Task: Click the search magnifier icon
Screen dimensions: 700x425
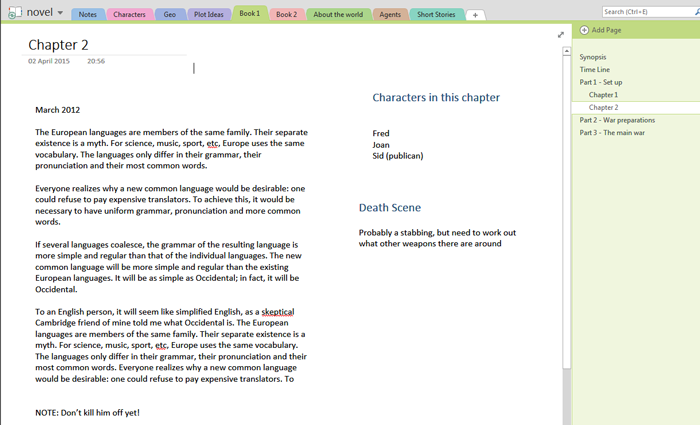Action: tap(697, 12)
